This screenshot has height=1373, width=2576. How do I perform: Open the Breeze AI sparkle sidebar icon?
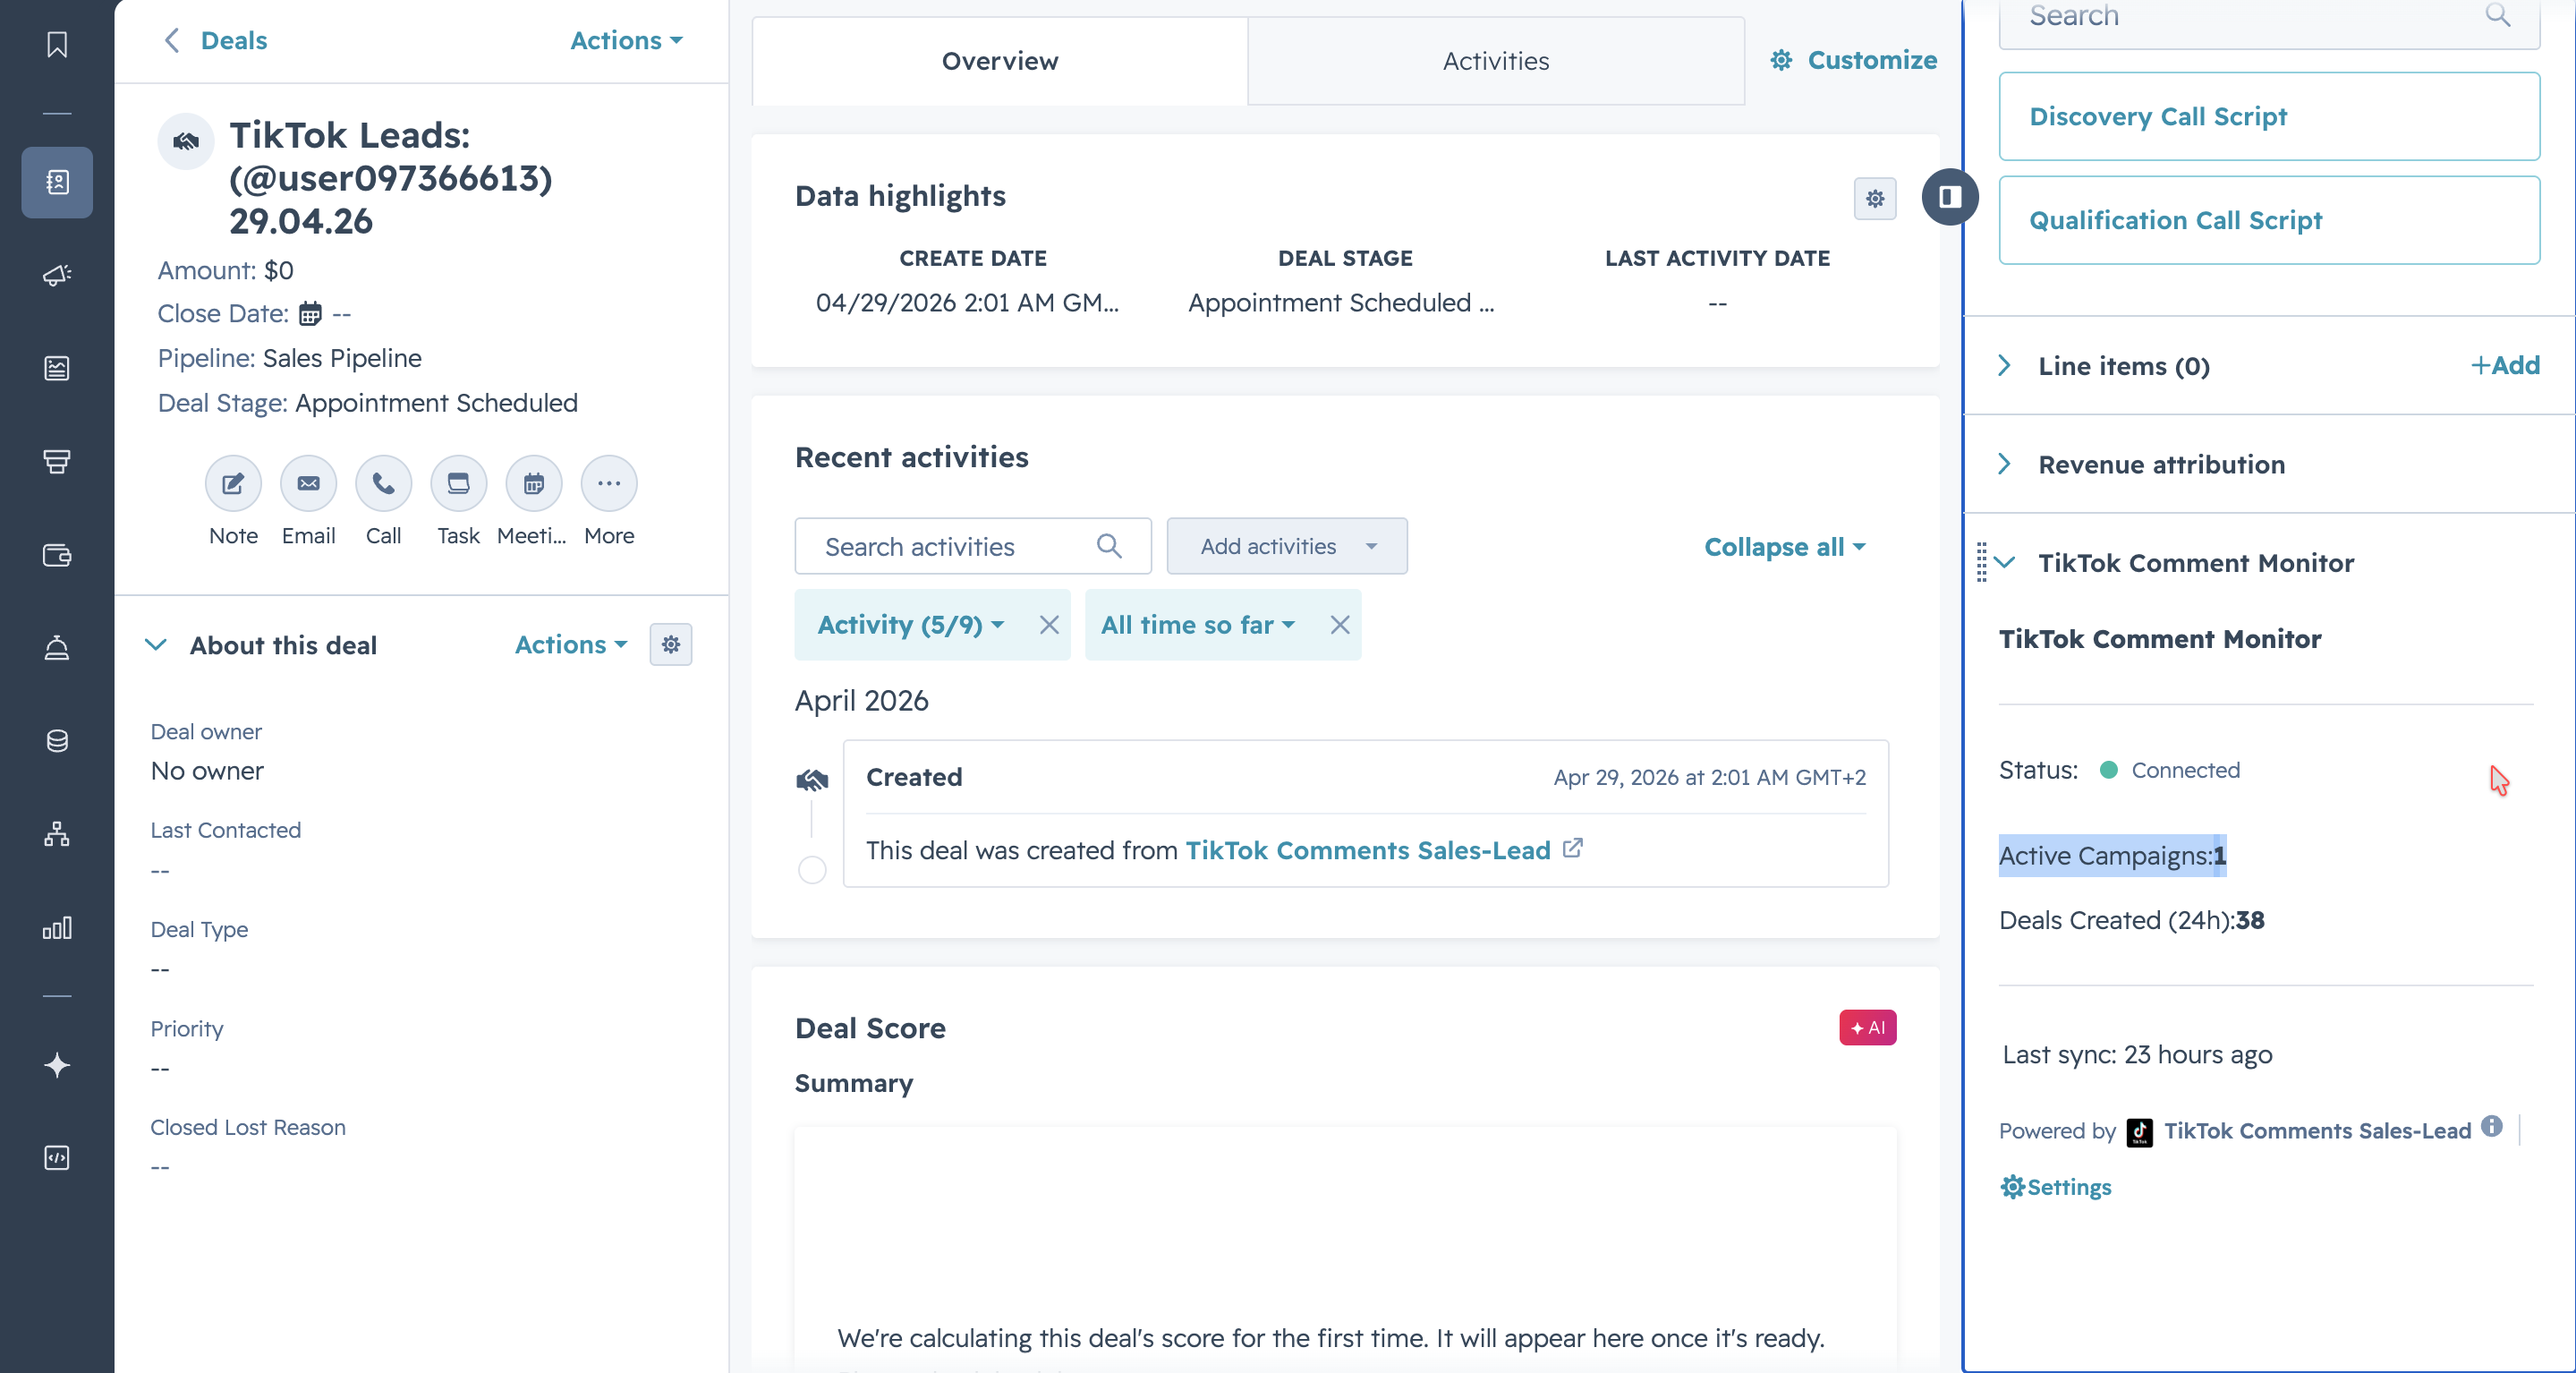pos(57,1065)
